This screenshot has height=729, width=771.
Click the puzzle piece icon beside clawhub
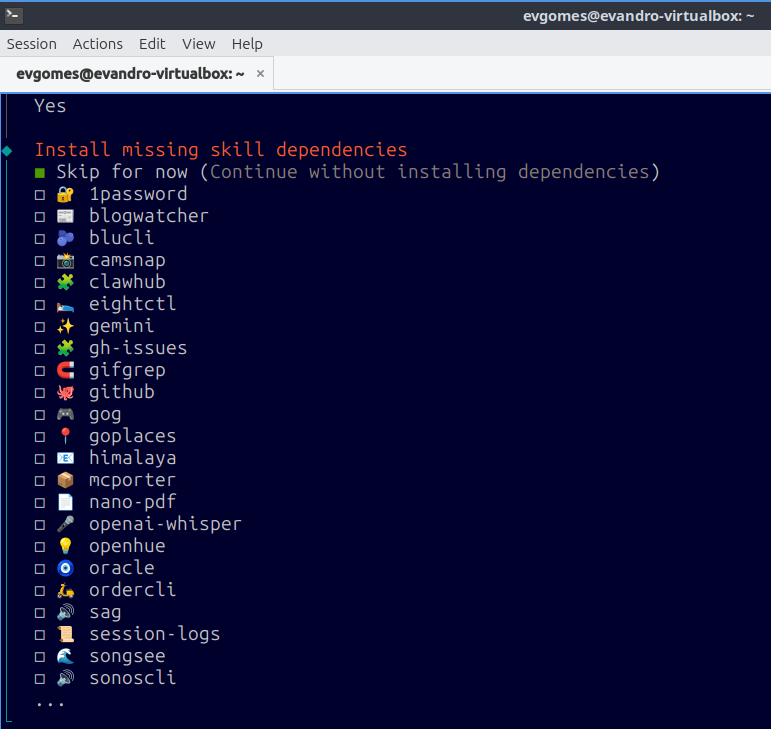click(65, 282)
